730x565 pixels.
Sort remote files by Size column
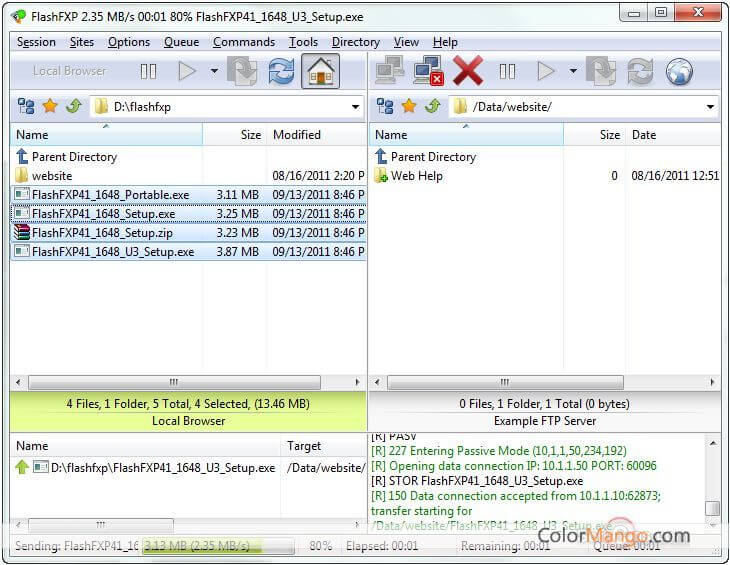pyautogui.click(x=594, y=135)
